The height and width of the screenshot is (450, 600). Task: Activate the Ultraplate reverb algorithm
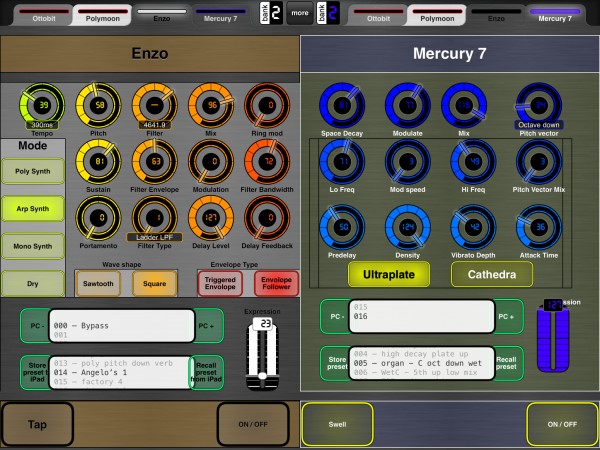click(389, 274)
